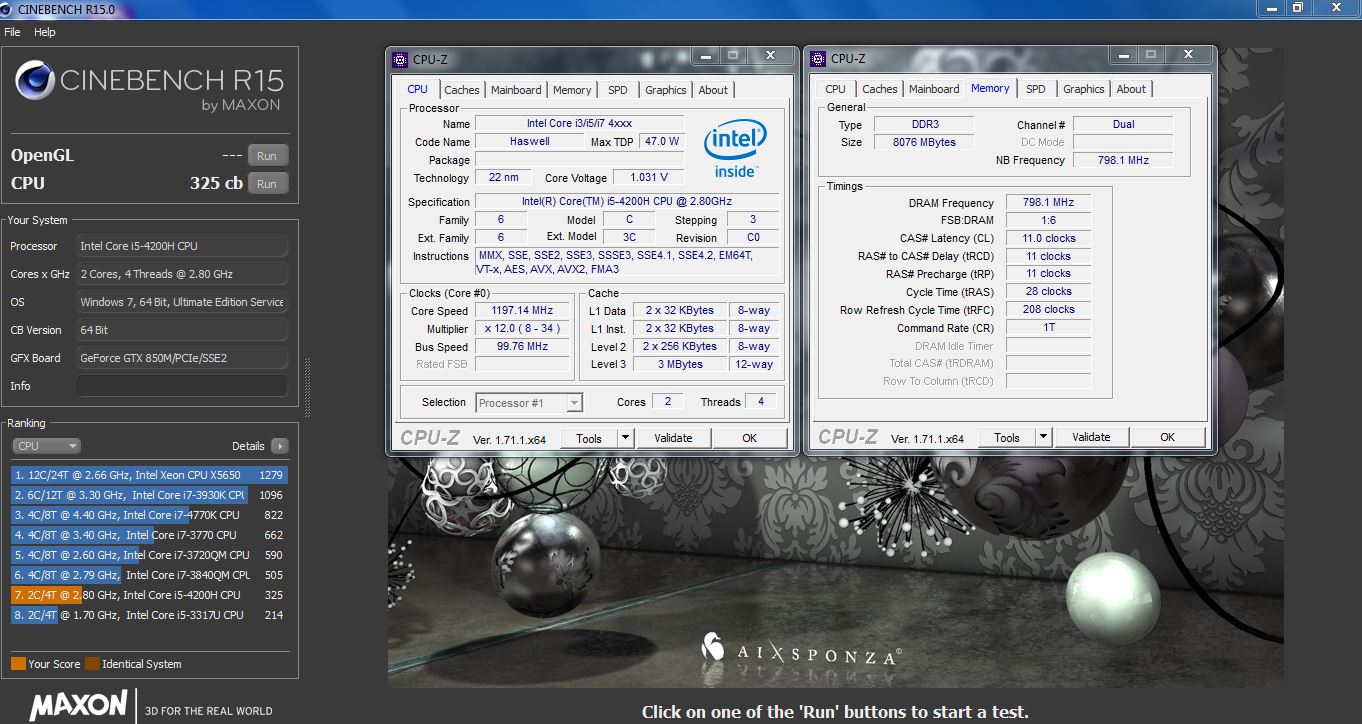Image resolution: width=1362 pixels, height=724 pixels.
Task: Click Validate in right CPU-Z window
Action: 1091,437
